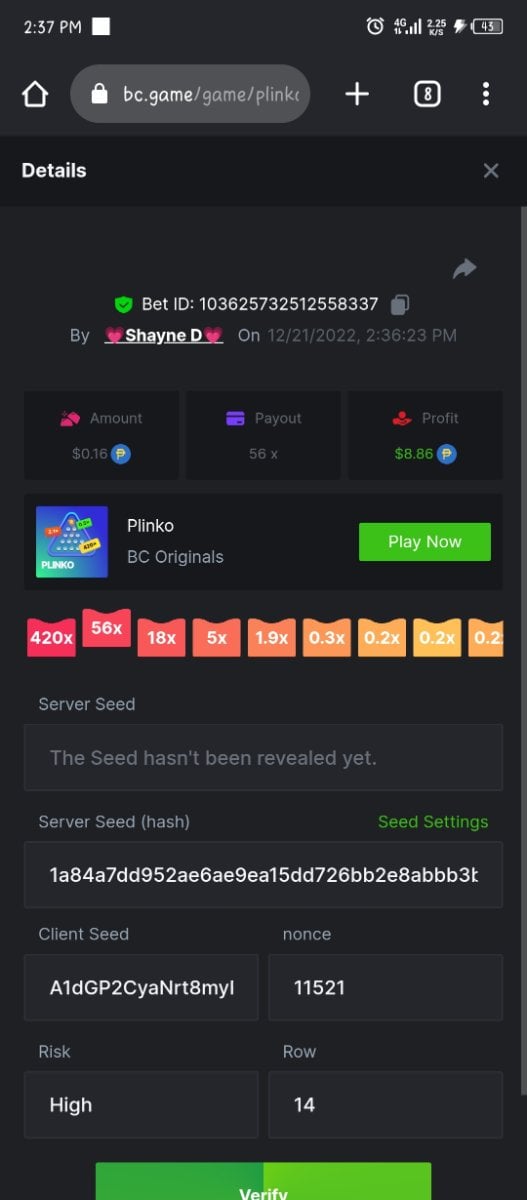
Task: Click the Client Seed field
Action: click(x=141, y=987)
